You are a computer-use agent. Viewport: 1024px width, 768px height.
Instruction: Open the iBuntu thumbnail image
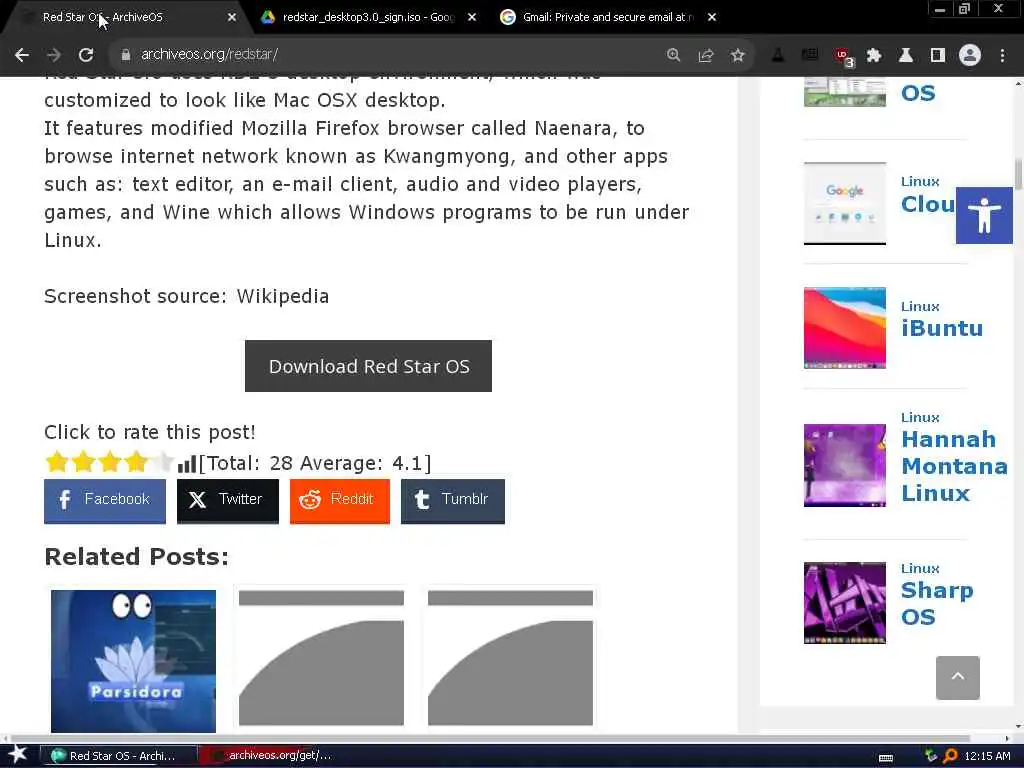point(845,328)
